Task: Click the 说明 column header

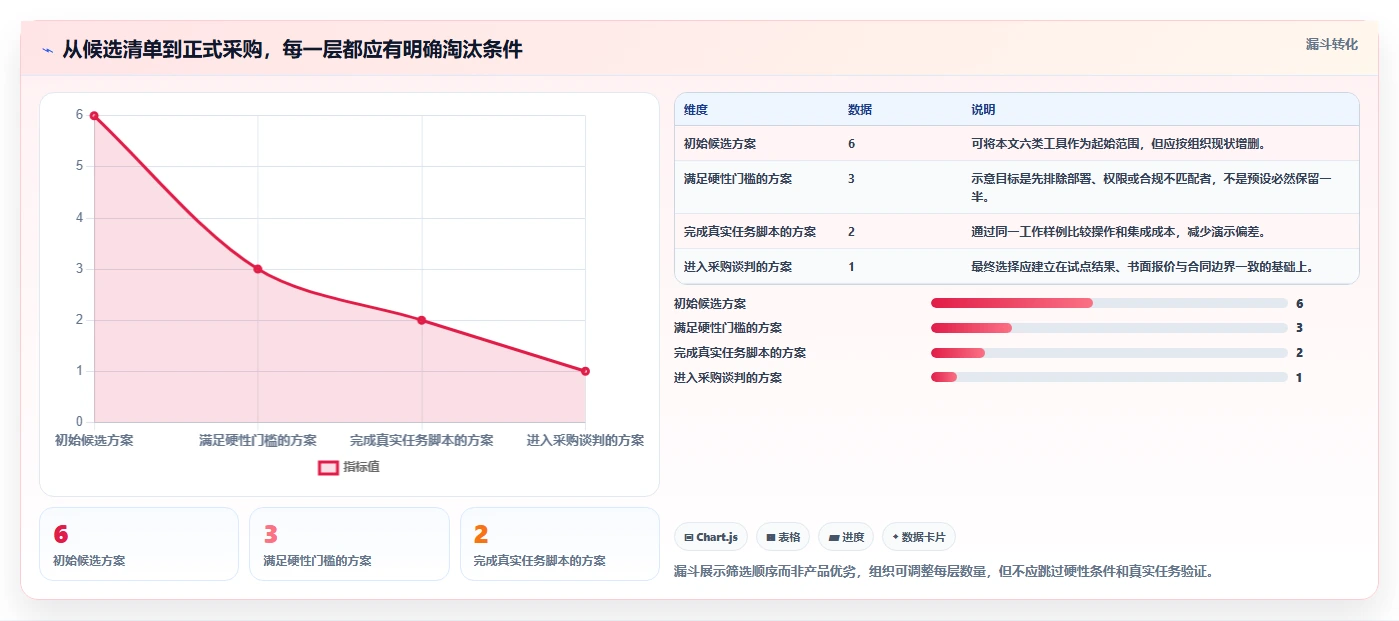Action: (983, 110)
